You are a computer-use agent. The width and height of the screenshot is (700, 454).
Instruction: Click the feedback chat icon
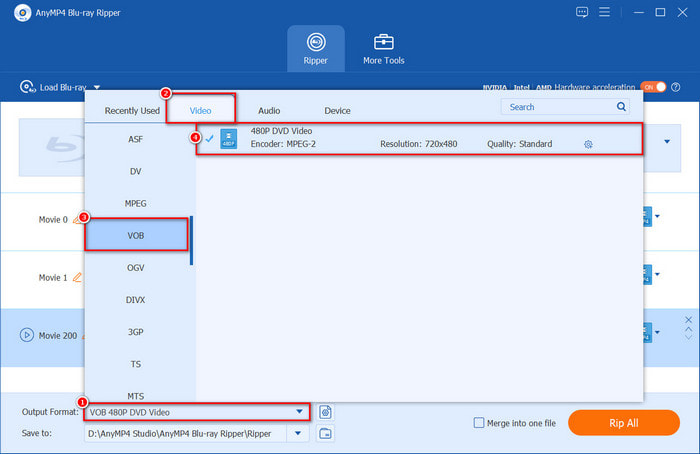pos(582,12)
